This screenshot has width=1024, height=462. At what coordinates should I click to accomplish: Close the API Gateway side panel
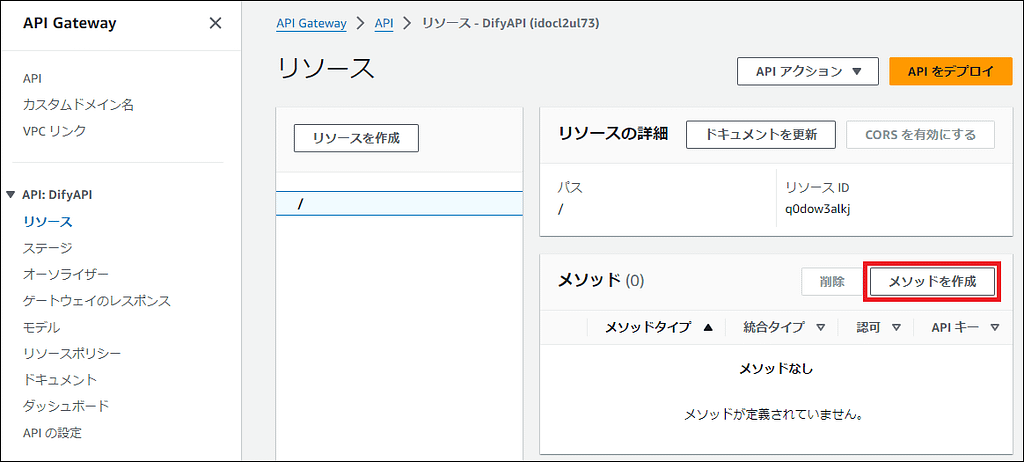215,23
